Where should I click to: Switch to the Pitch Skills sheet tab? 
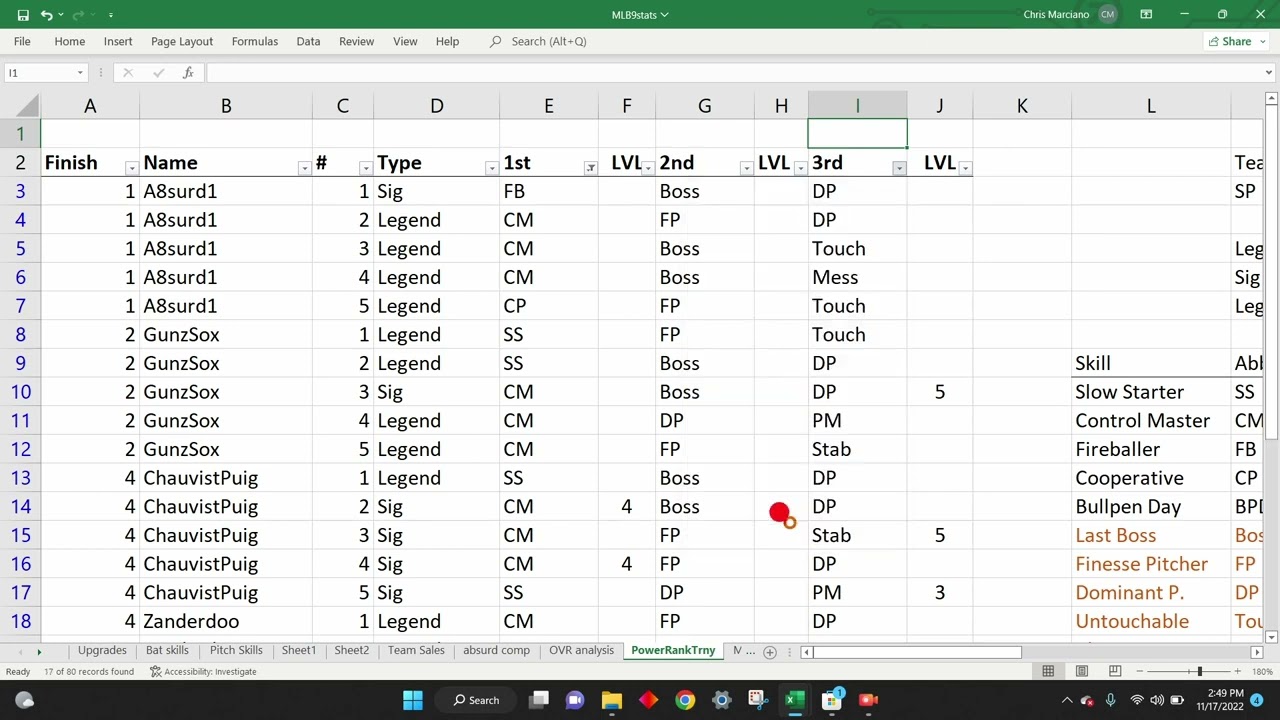[236, 651]
